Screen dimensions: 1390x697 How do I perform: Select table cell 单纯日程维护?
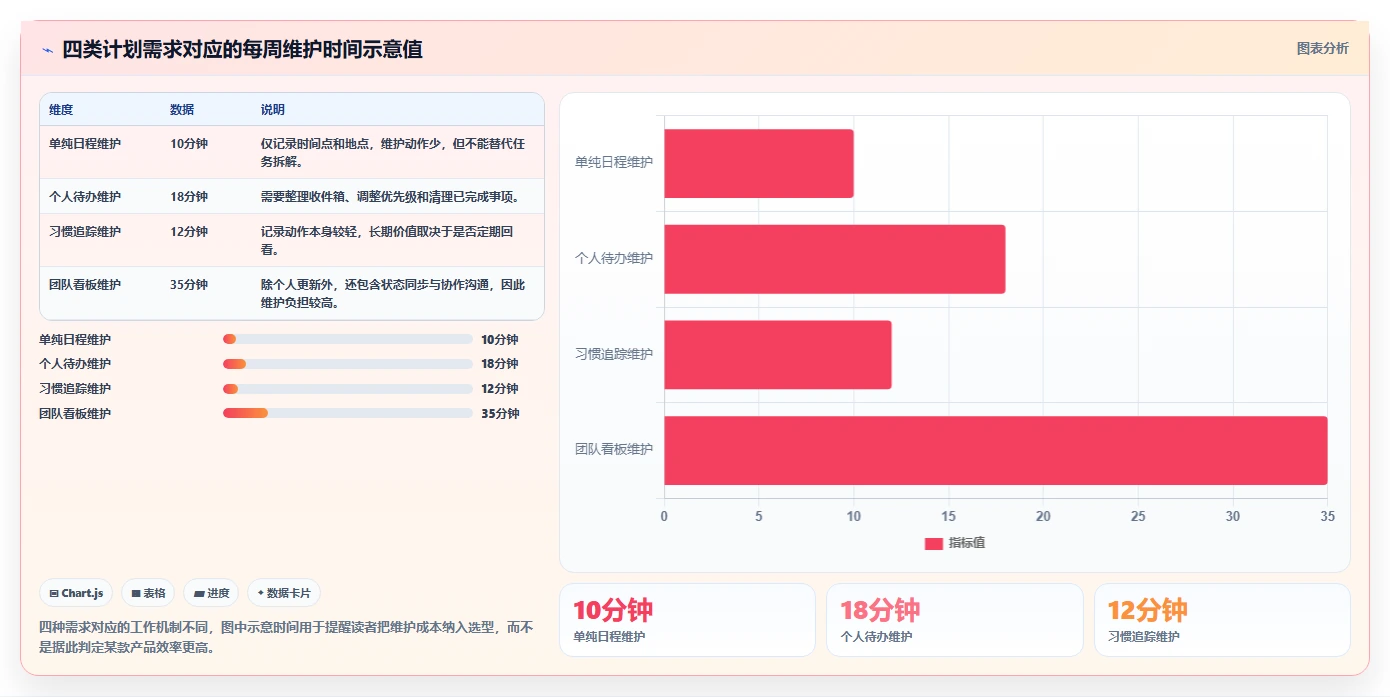click(85, 144)
